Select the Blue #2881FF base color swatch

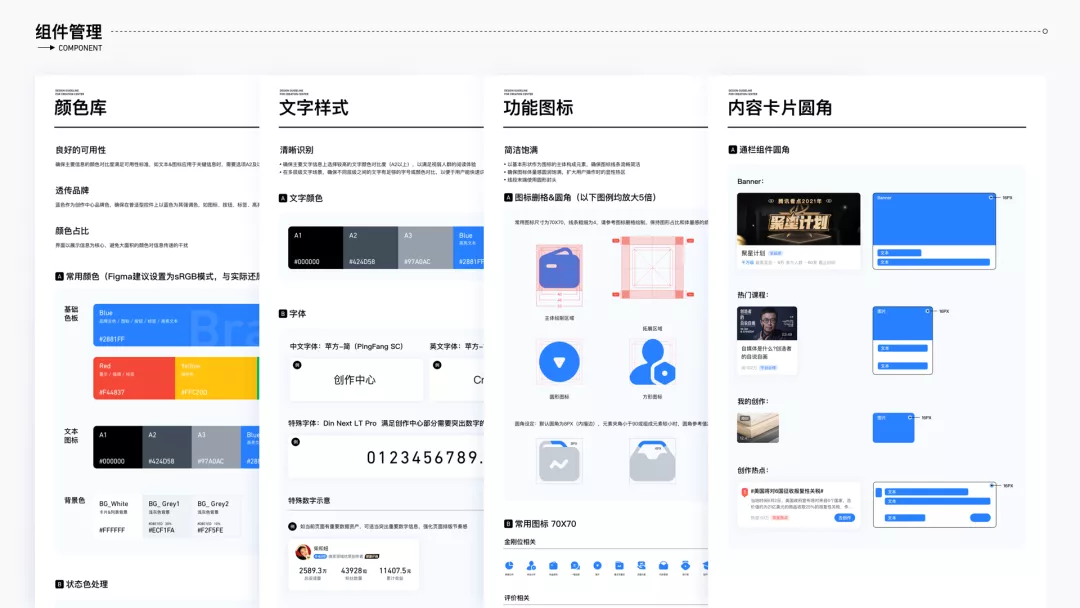[176, 325]
